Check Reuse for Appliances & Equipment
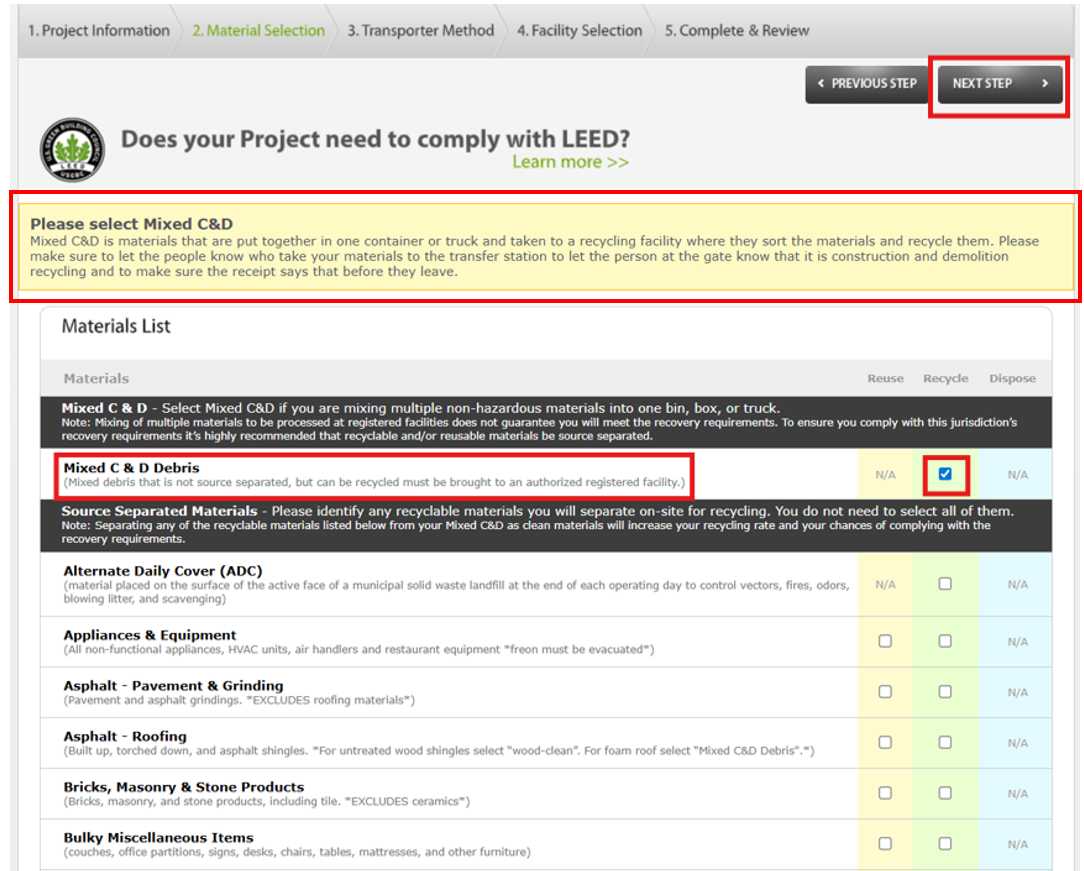1084x871 pixels. tap(885, 641)
